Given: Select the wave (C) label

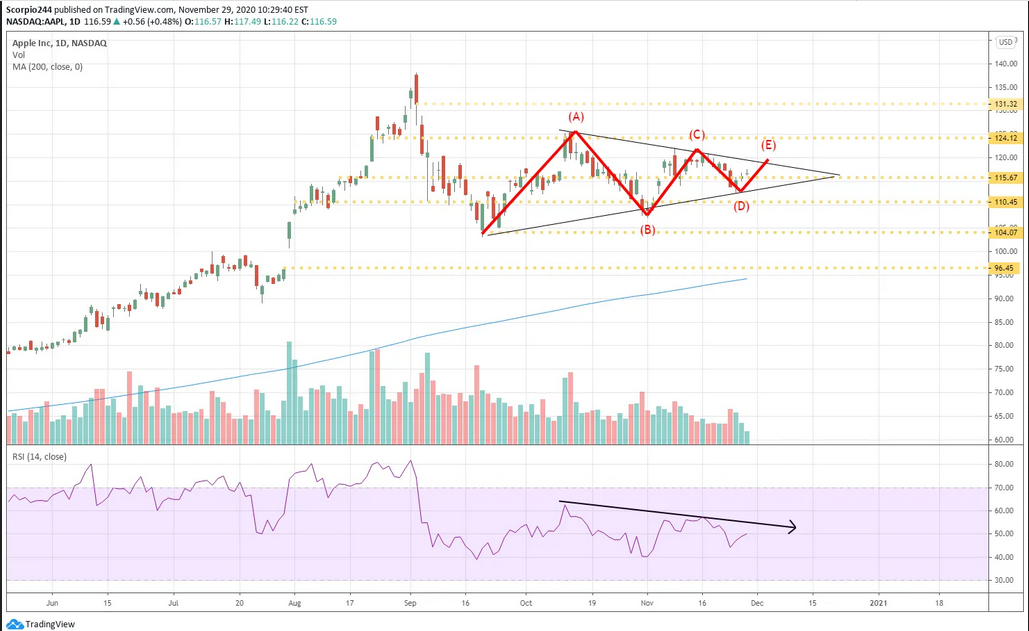Looking at the screenshot, I should [697, 134].
